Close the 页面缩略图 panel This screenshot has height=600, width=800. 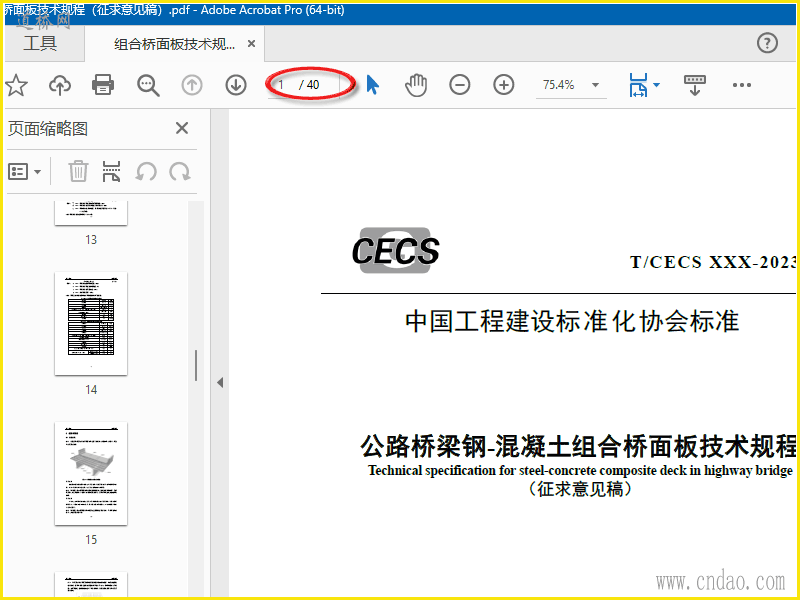(182, 128)
